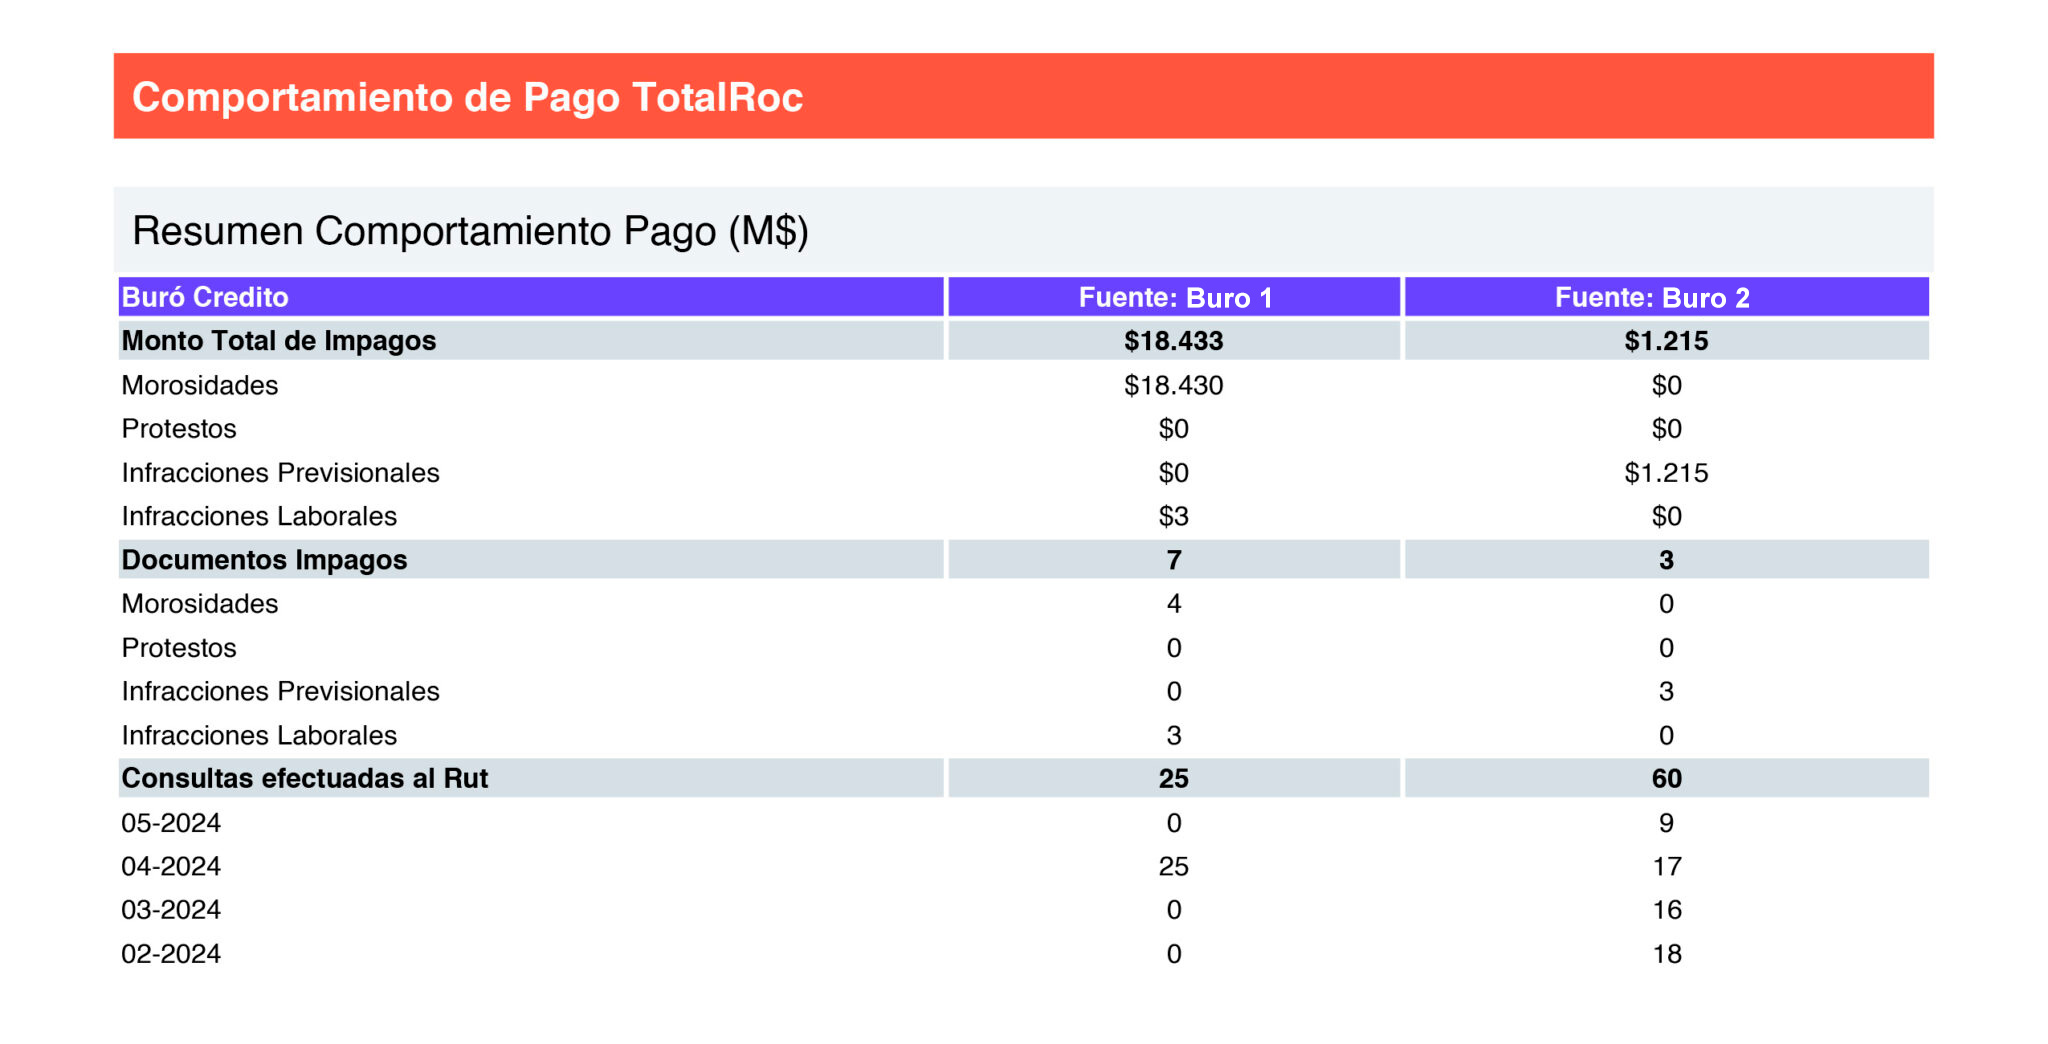Click the $1.215 Infracciones Previsionales amount

point(1666,472)
